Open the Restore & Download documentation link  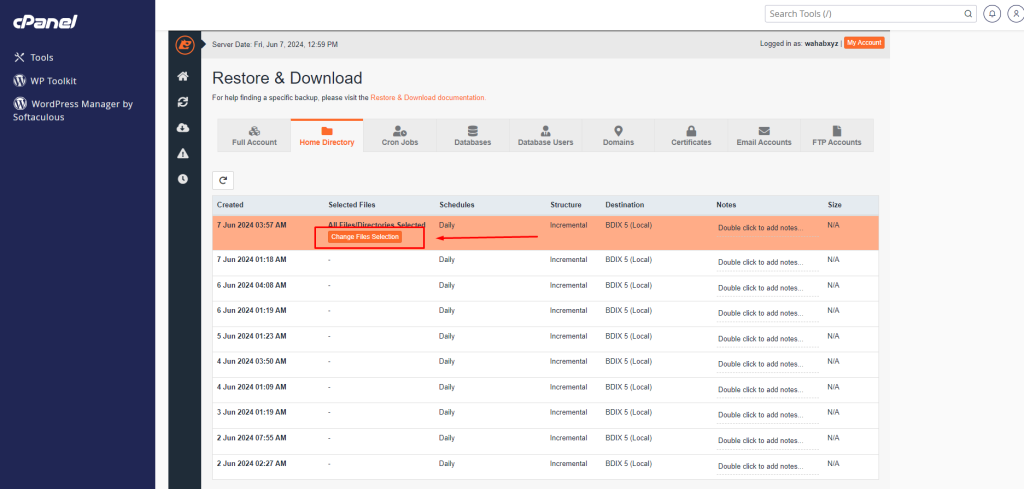(427, 98)
